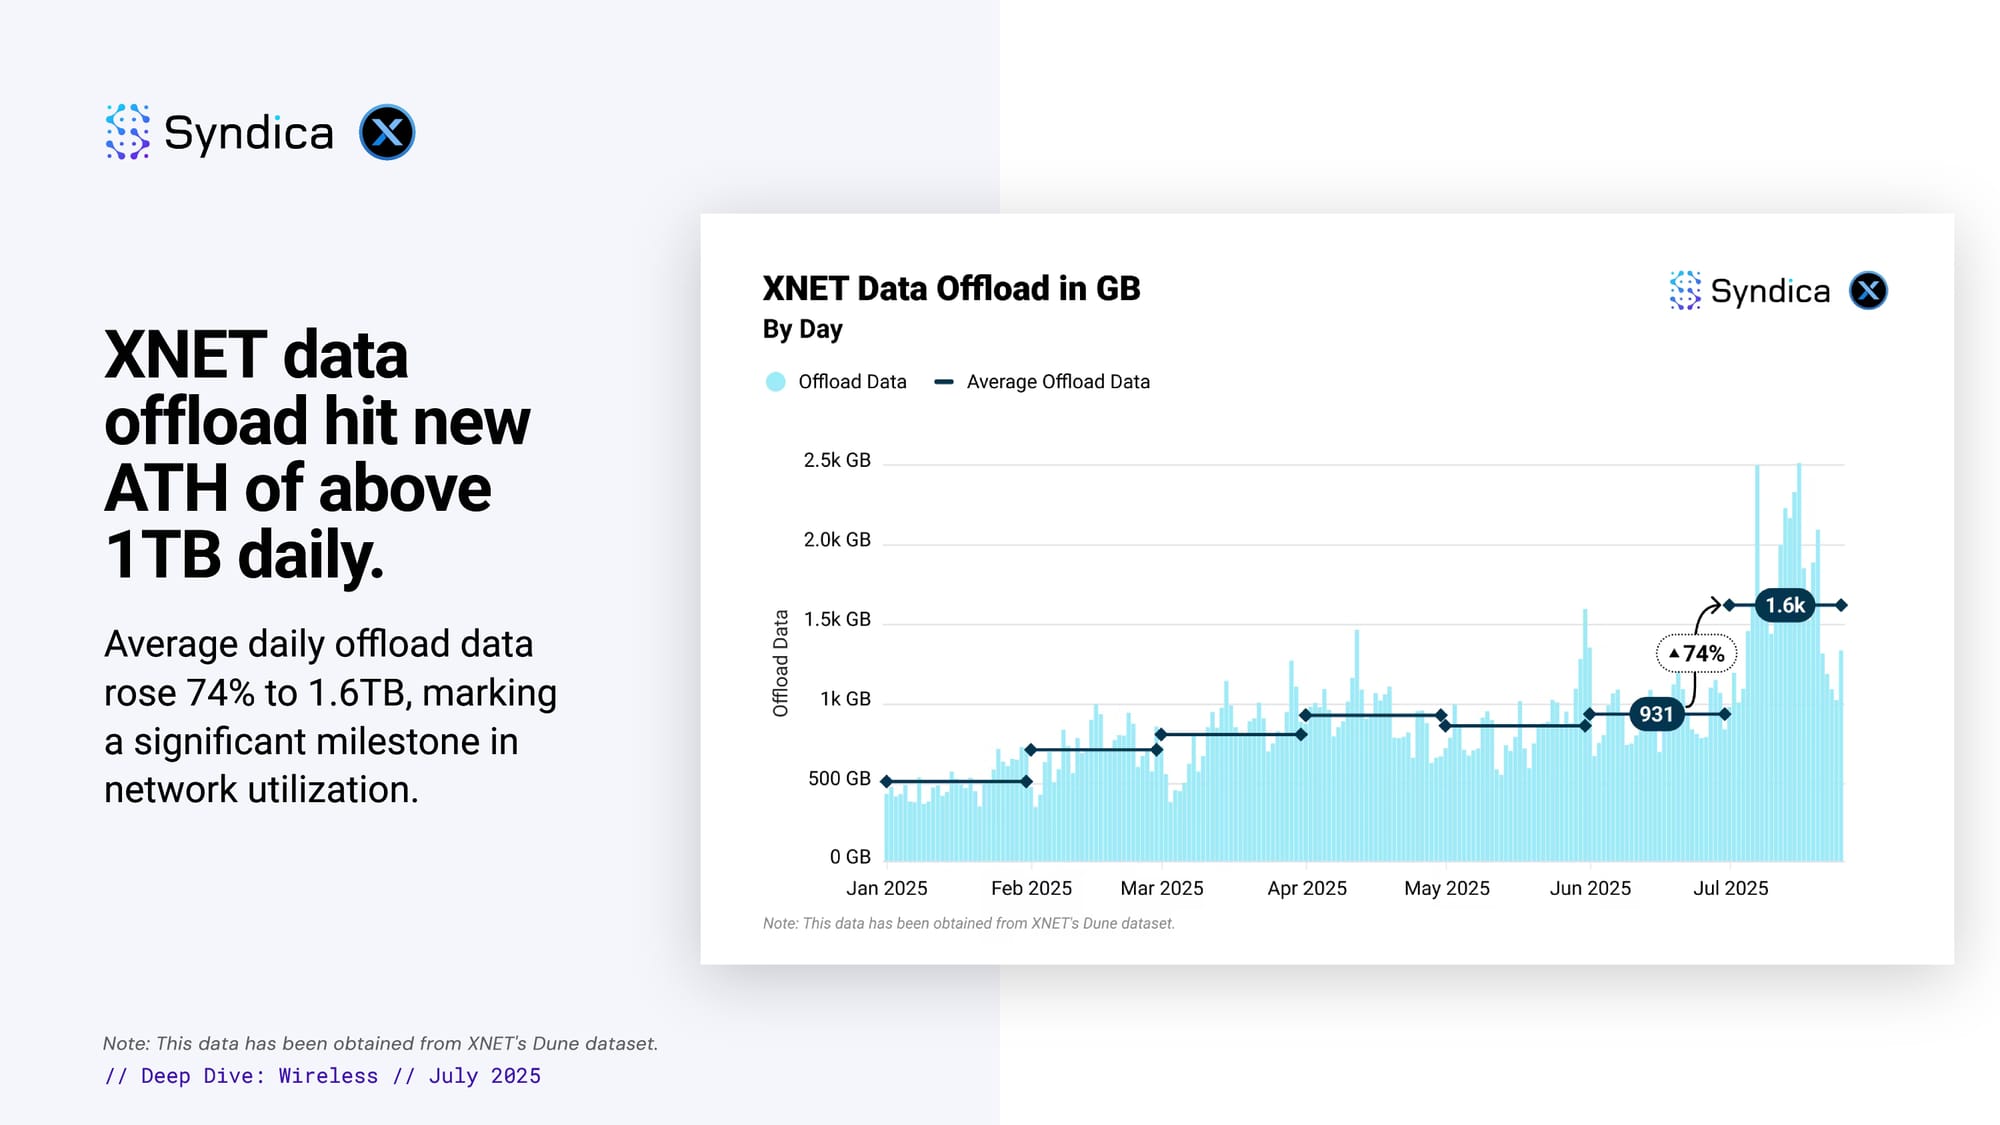Click the XNET X icon in chart card
The height and width of the screenshot is (1125, 2000).
1868,291
